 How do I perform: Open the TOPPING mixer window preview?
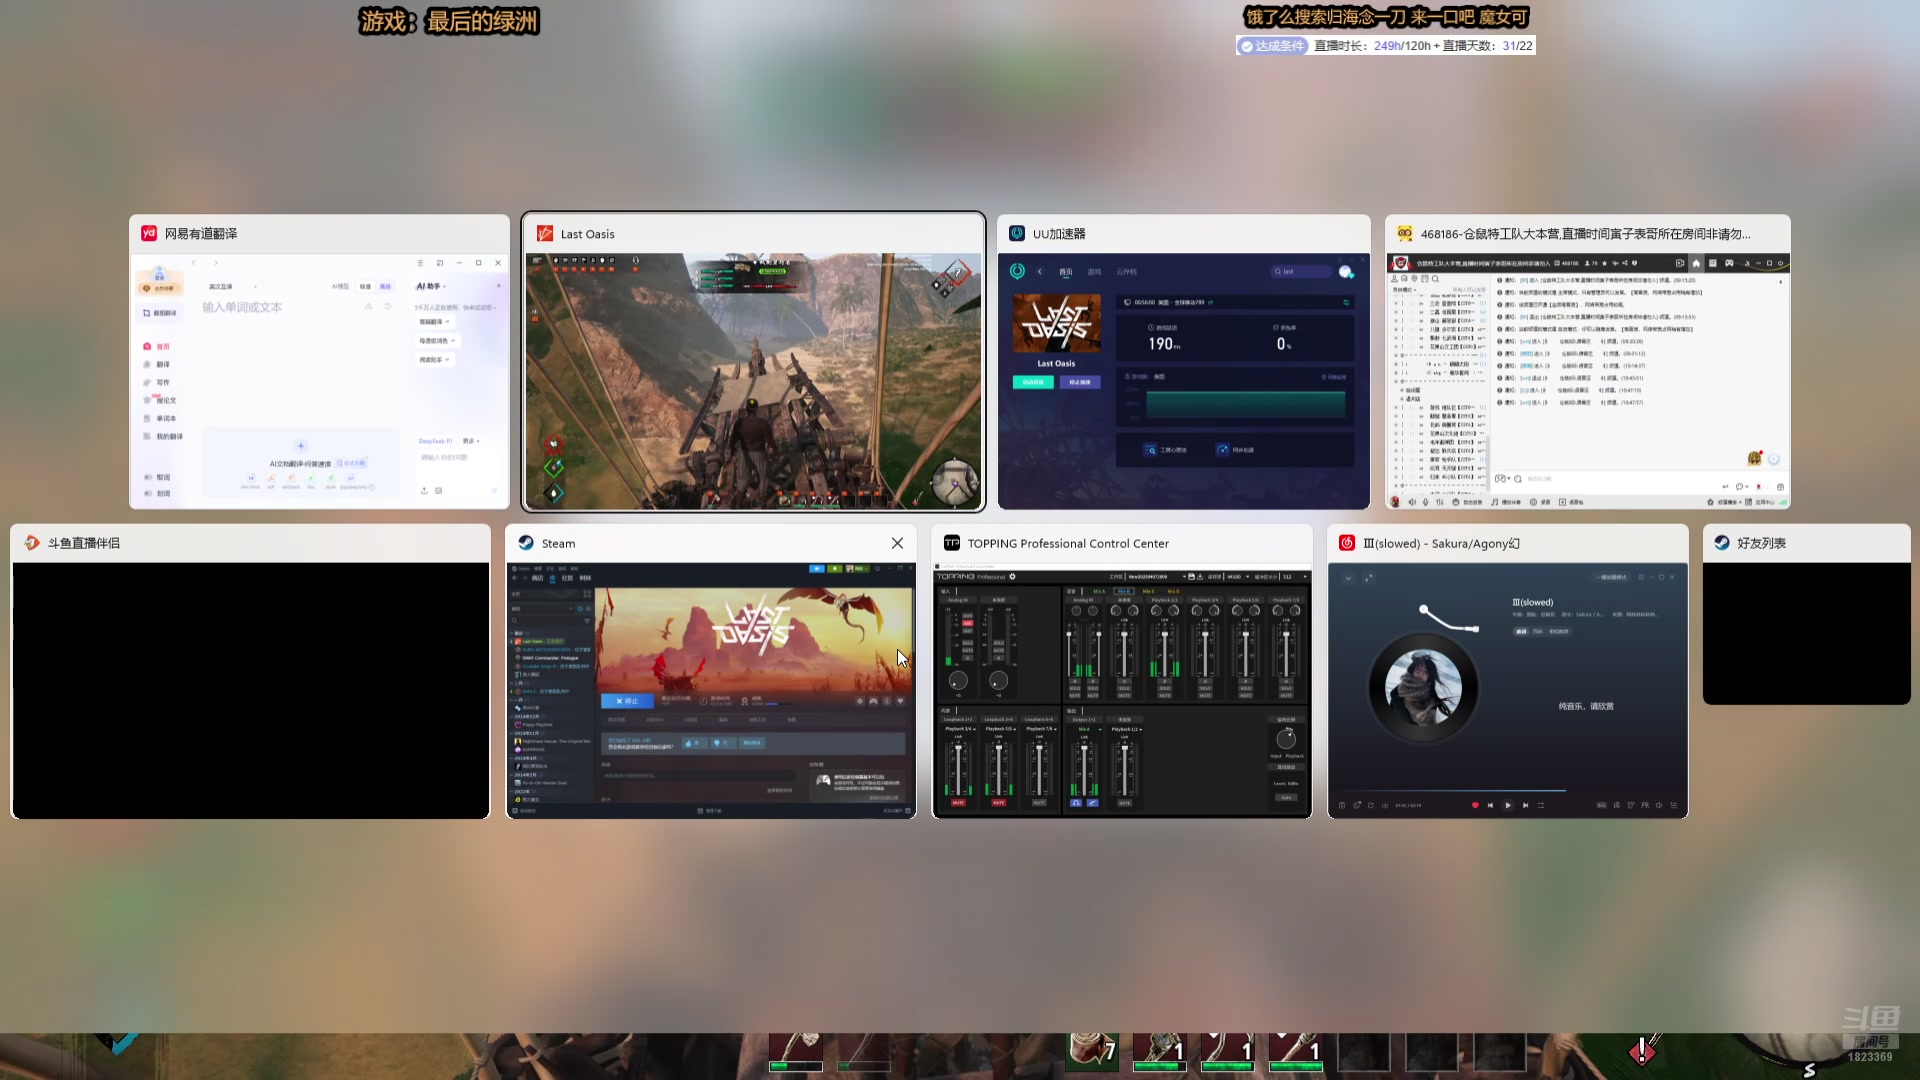[x=1122, y=690]
